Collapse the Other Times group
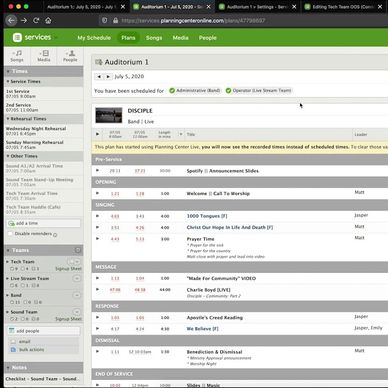This screenshot has height=388, width=388. (8, 156)
